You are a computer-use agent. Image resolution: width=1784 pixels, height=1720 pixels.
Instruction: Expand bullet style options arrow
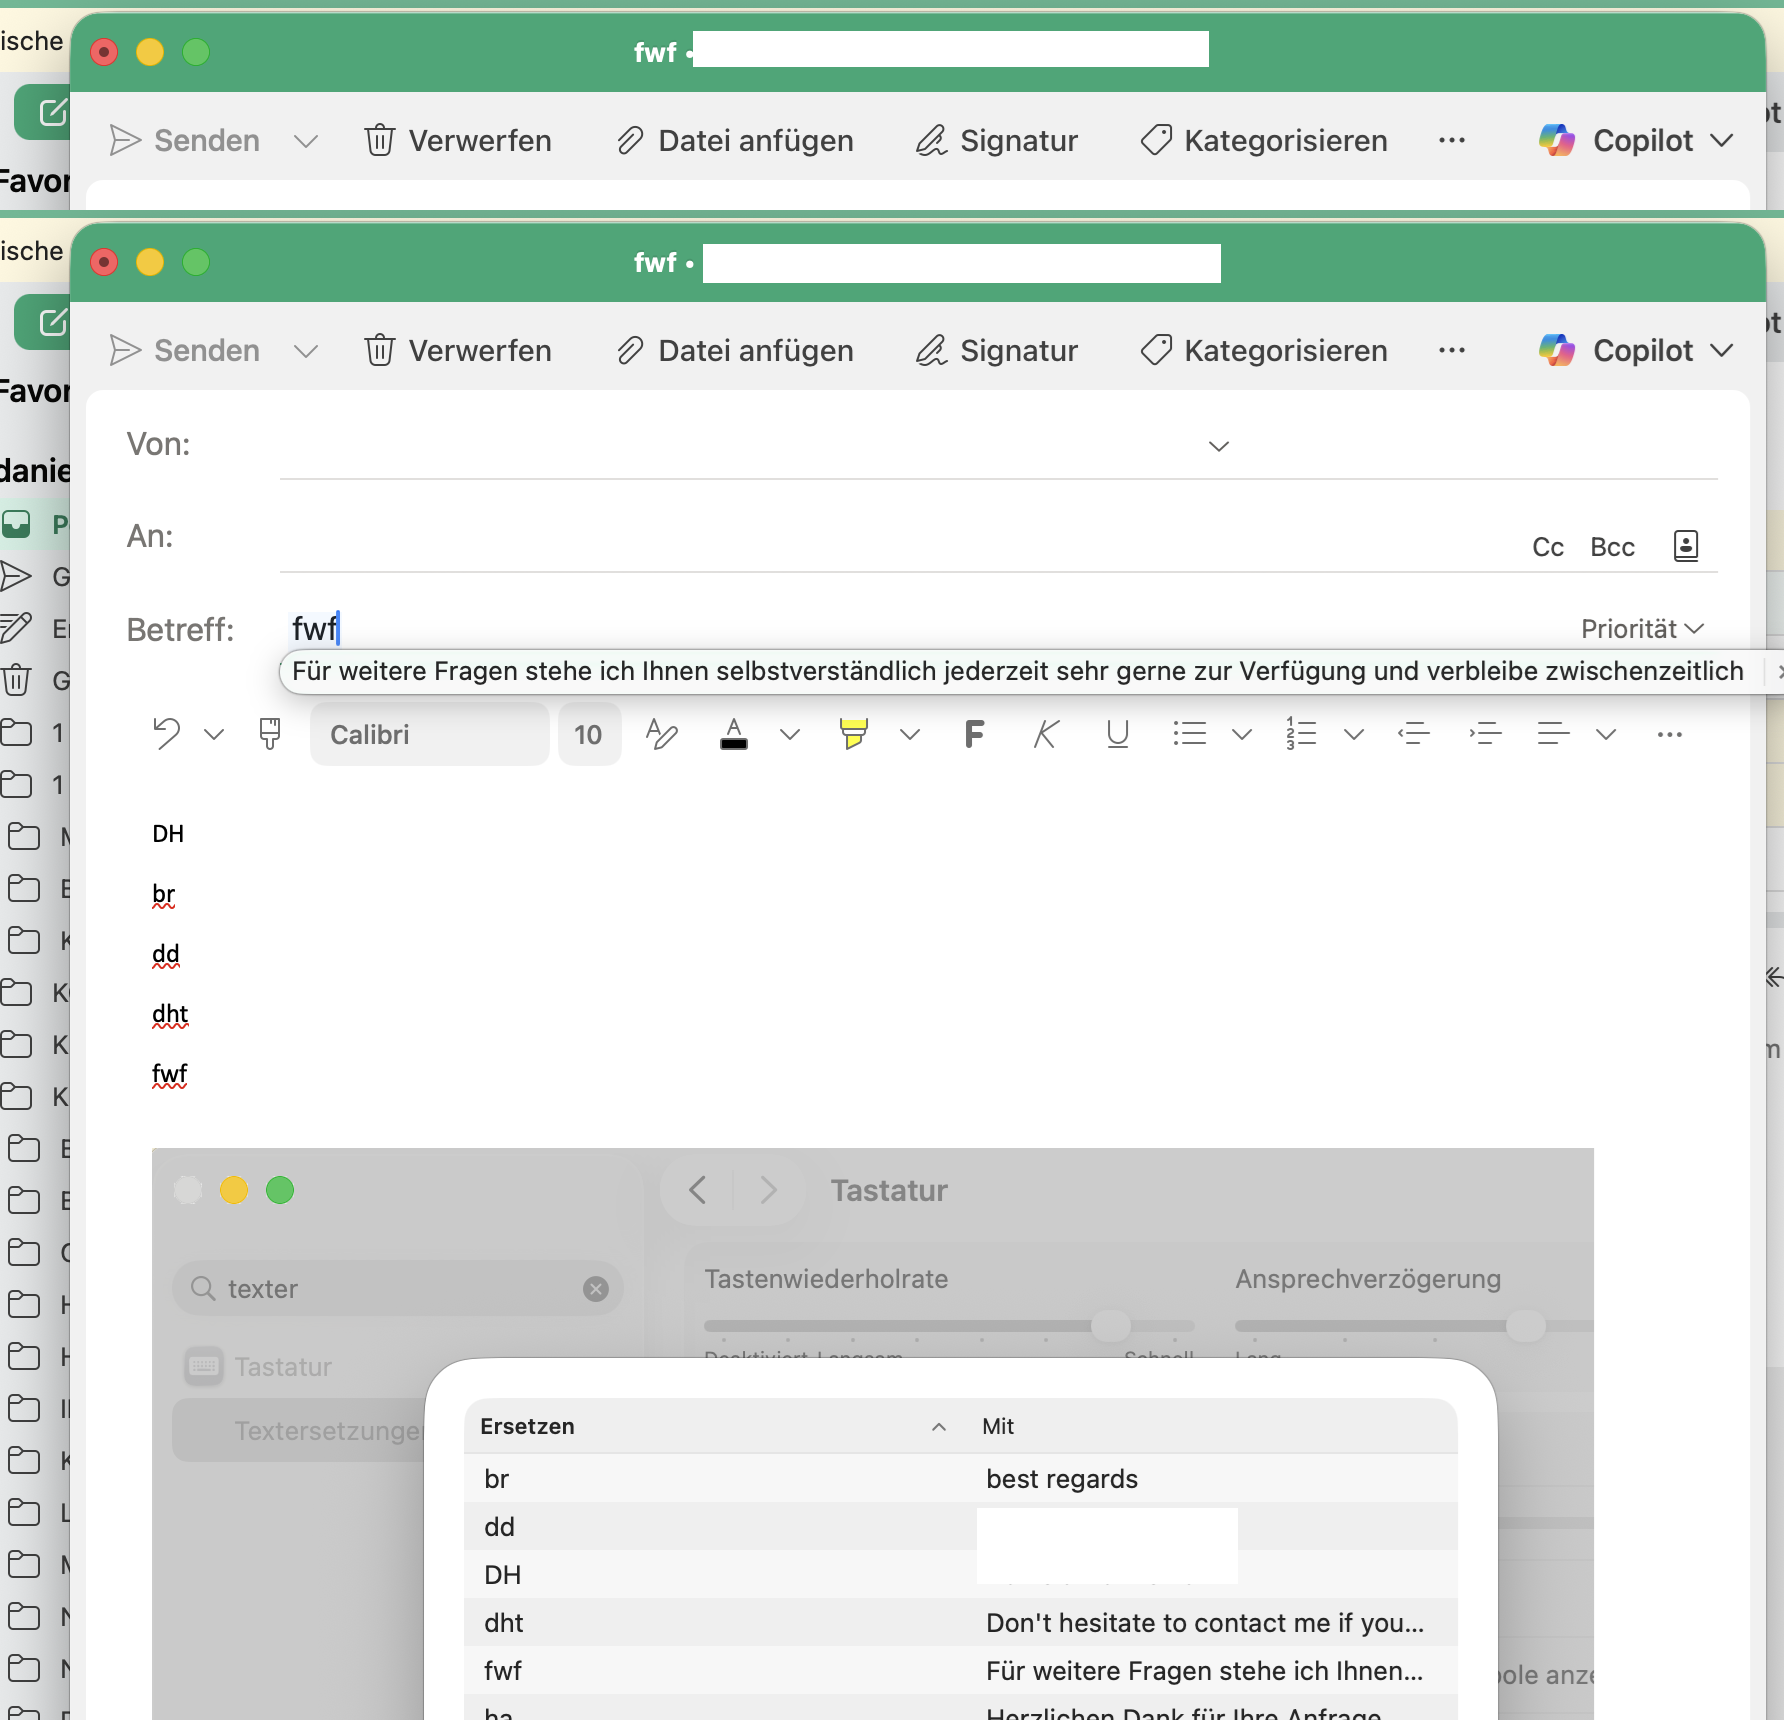pos(1242,735)
